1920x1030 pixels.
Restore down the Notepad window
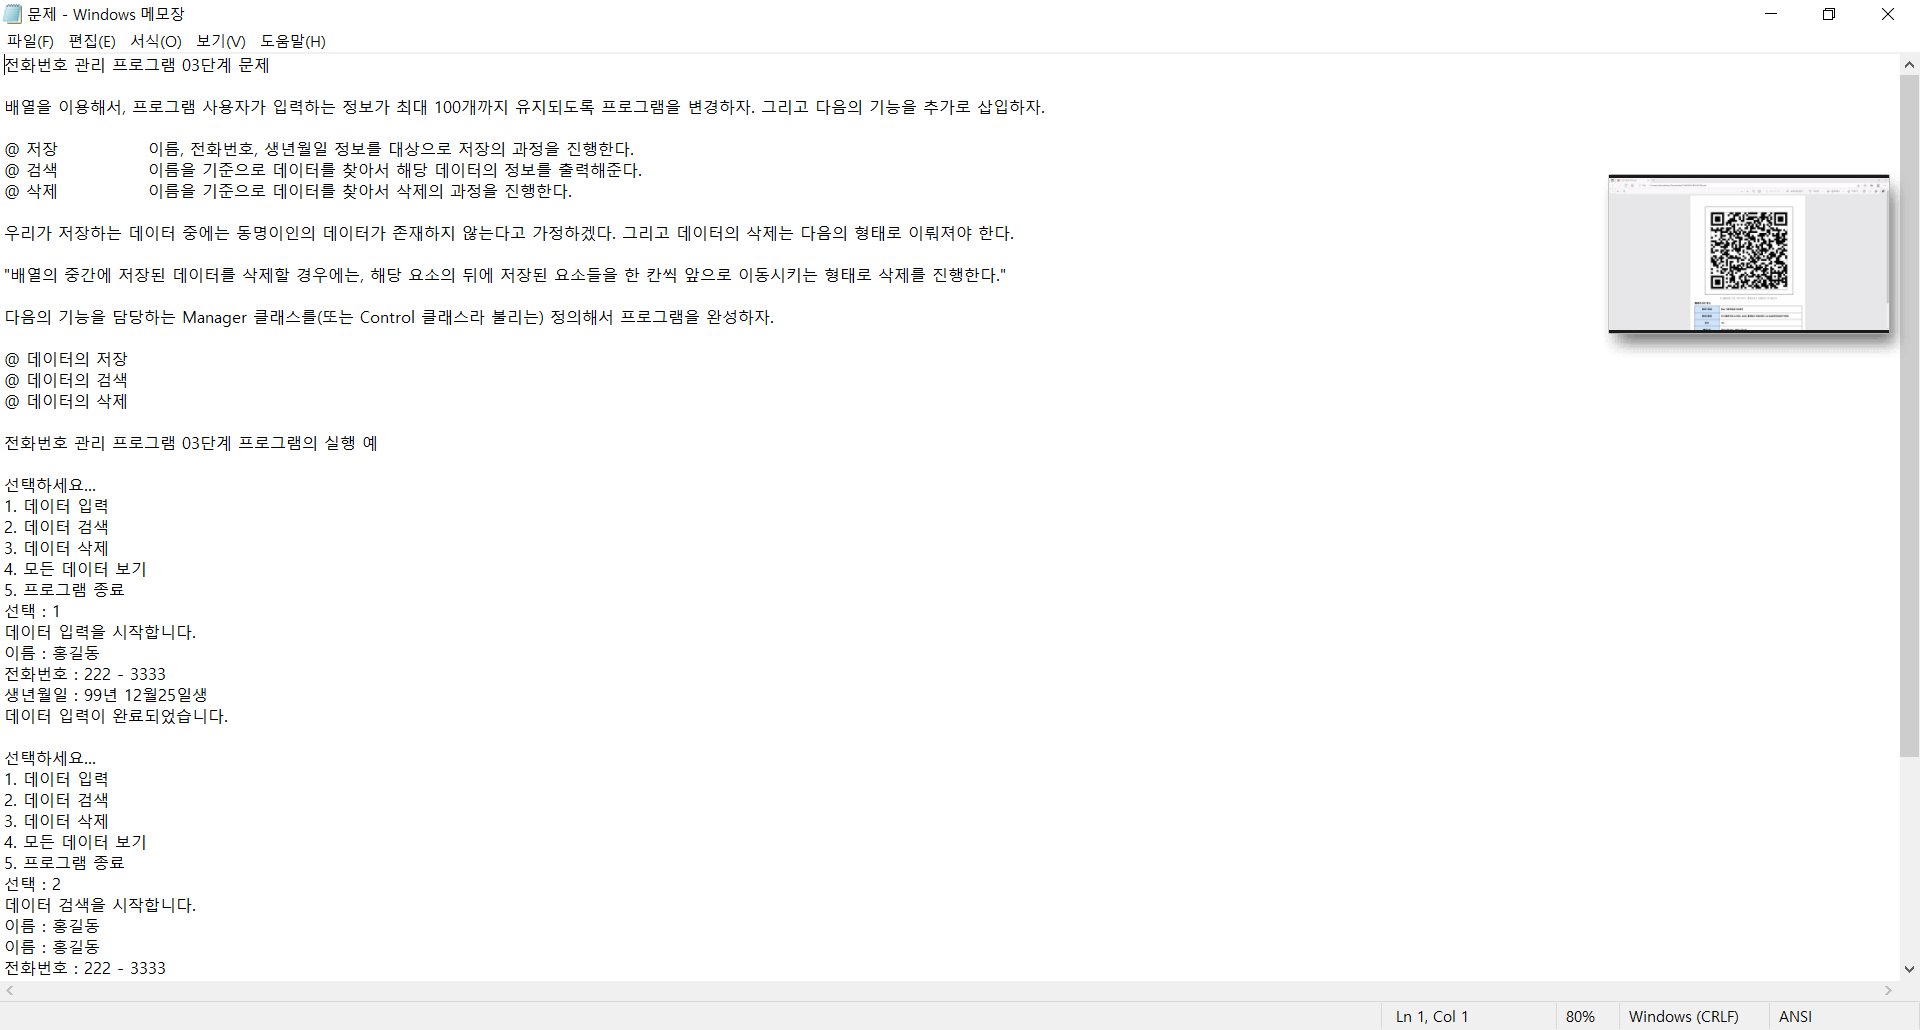pos(1829,14)
